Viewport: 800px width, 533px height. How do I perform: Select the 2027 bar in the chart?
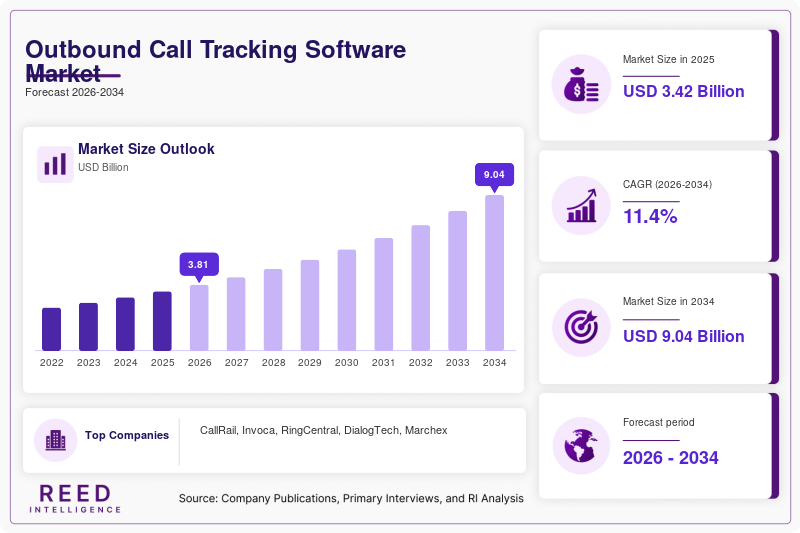coord(236,314)
